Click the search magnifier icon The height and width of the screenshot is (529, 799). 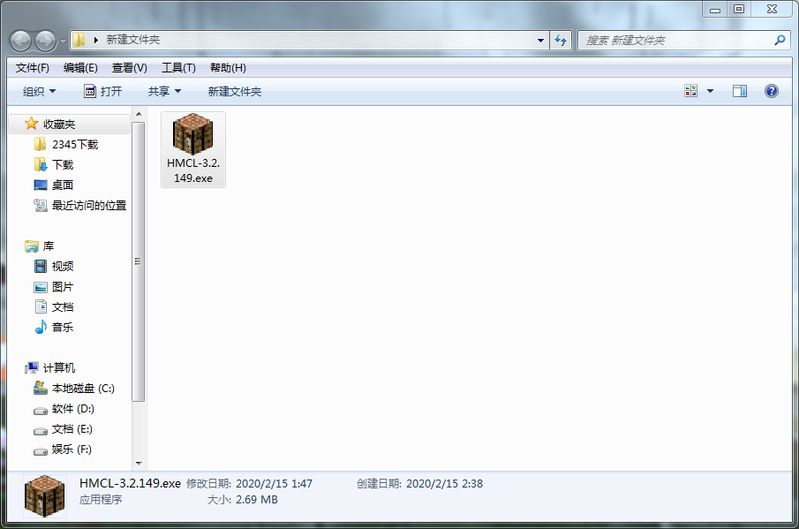[x=780, y=40]
